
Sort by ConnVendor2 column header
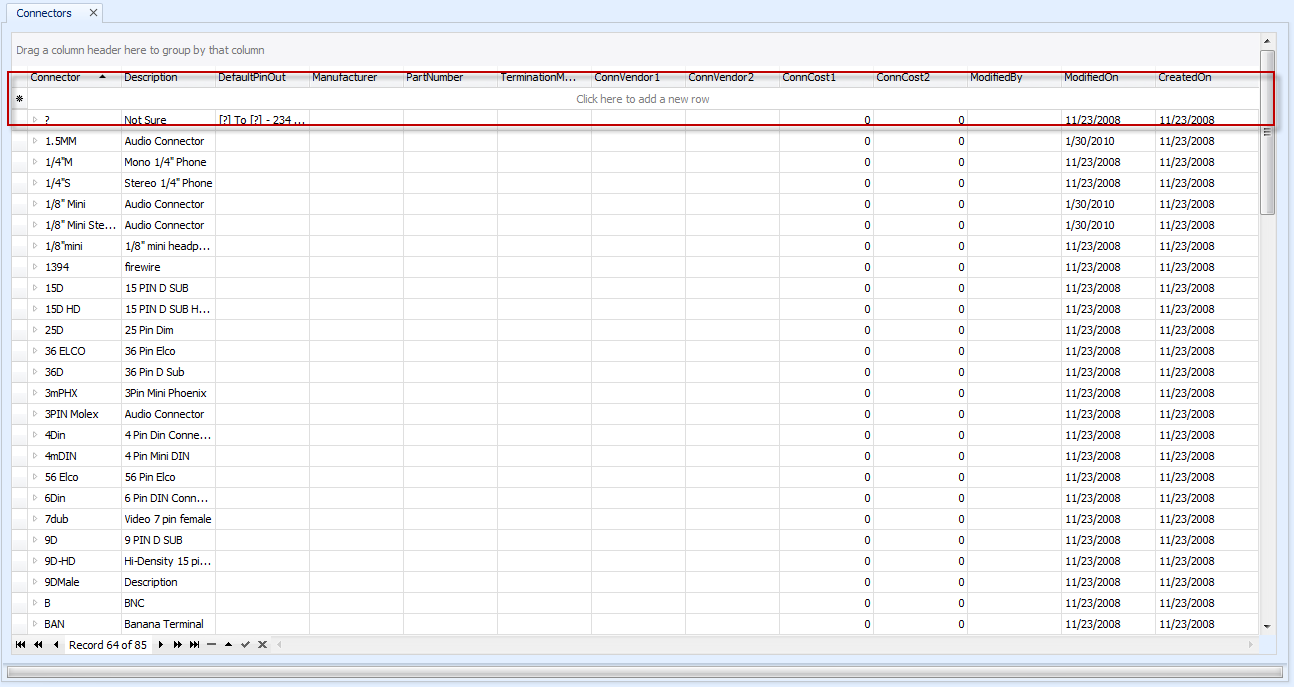(x=732, y=77)
